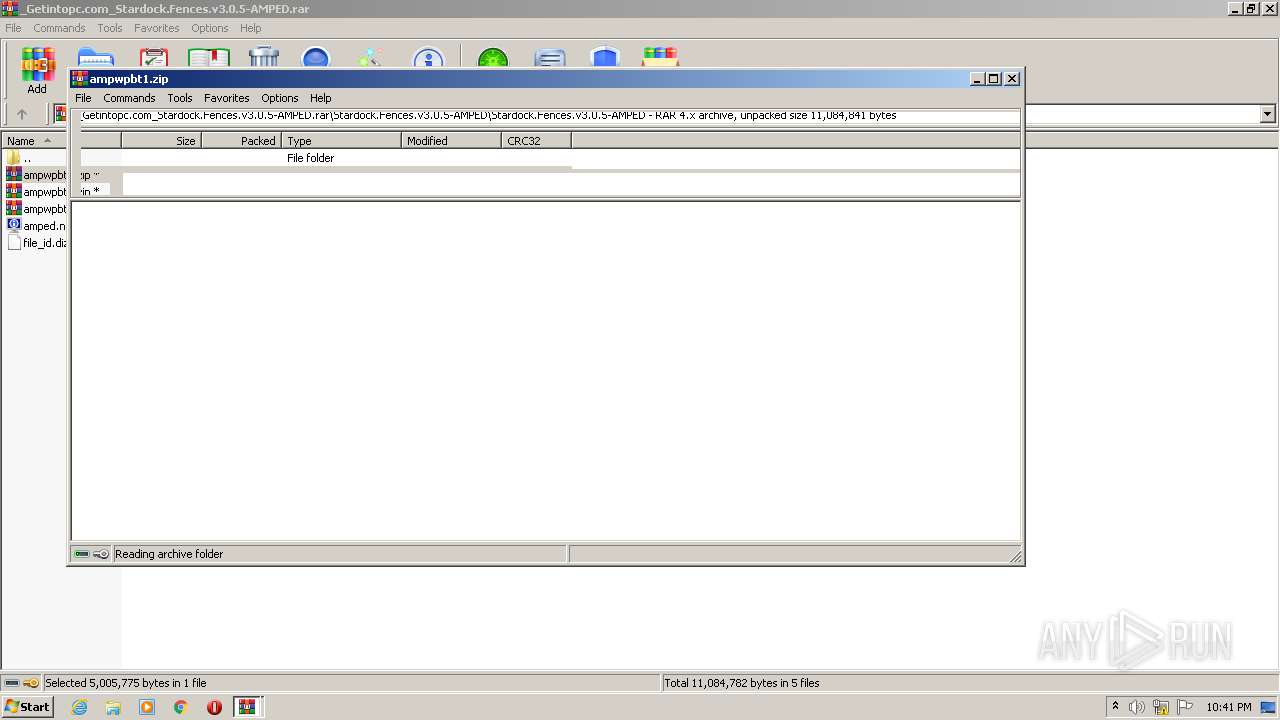Viewport: 1280px width, 720px height.
Task: Click the 10:41 PM taskbar clock
Action: (x=1229, y=707)
